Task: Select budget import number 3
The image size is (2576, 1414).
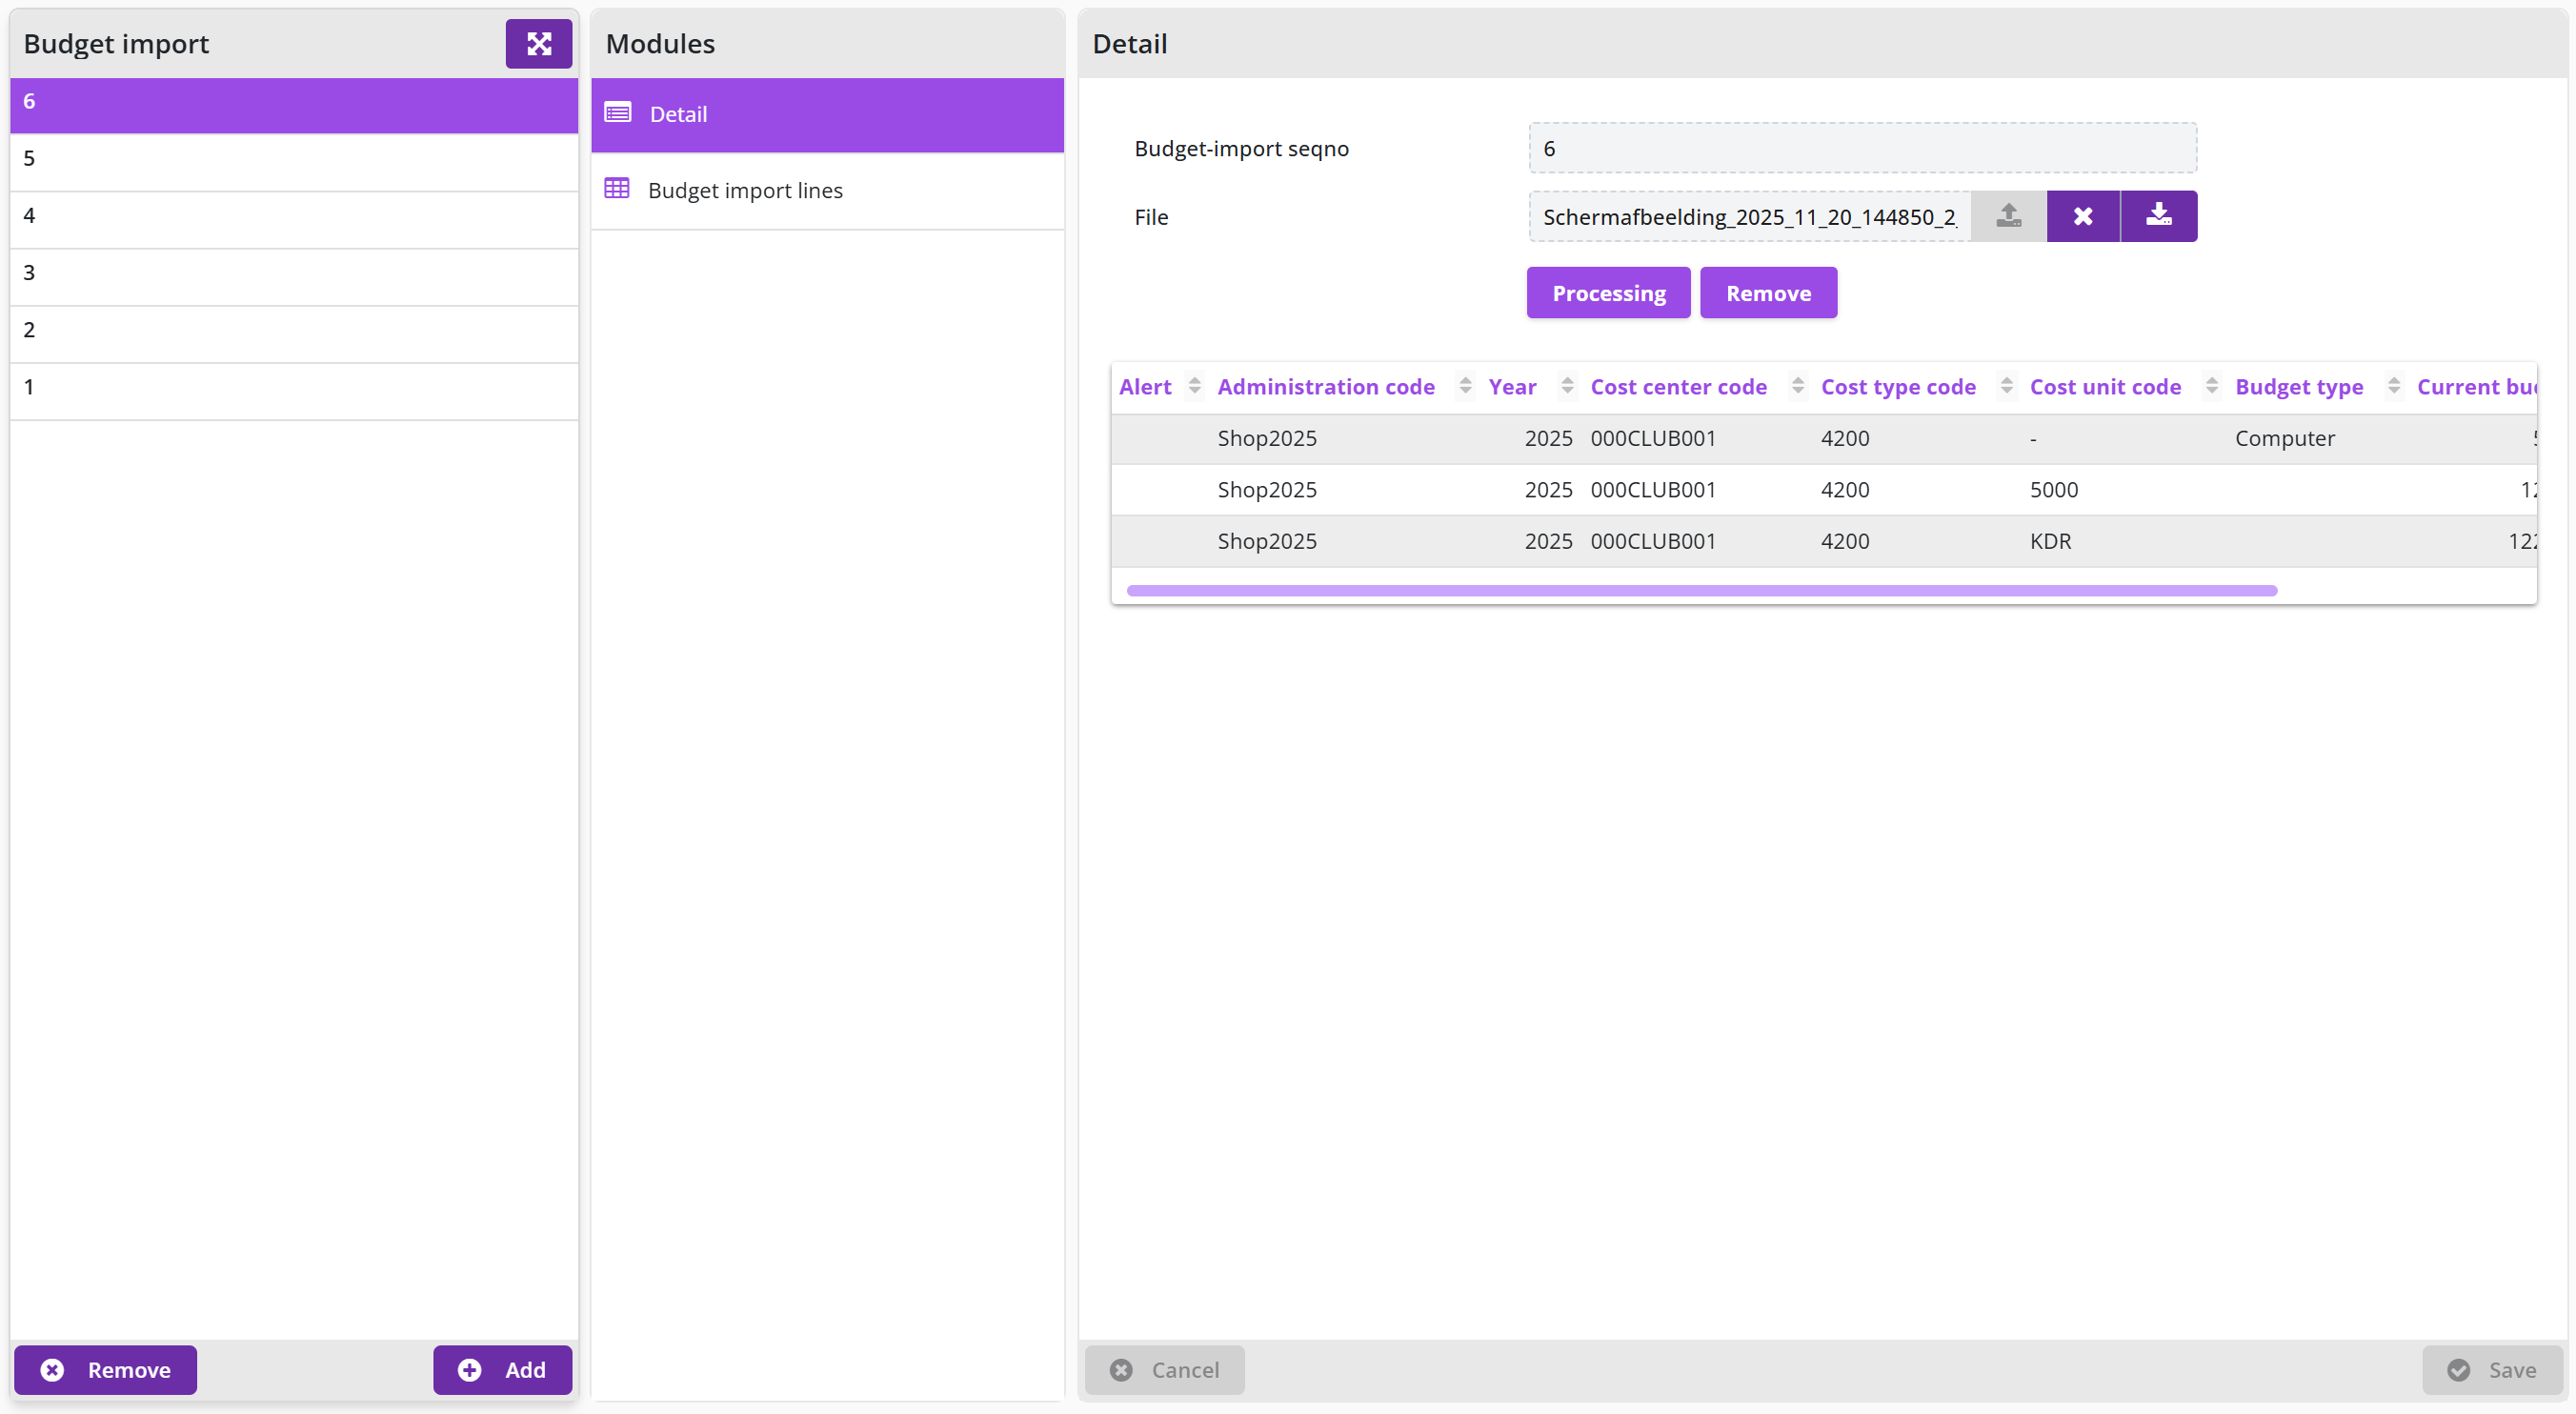Action: (294, 273)
